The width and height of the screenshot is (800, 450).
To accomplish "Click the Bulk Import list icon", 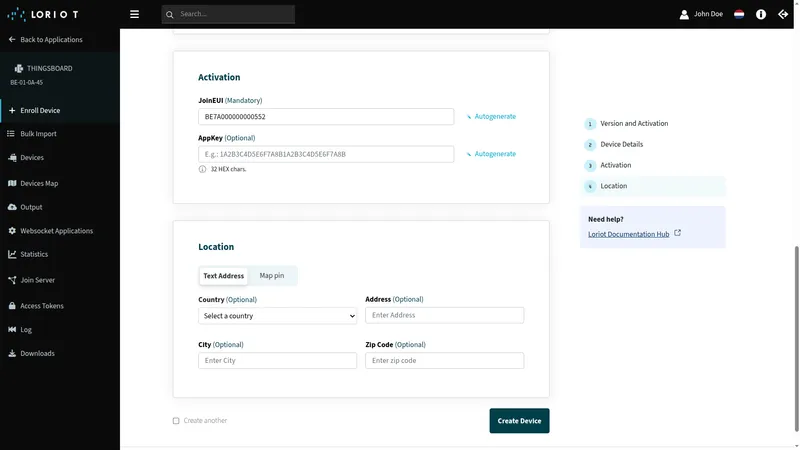I will [x=11, y=134].
